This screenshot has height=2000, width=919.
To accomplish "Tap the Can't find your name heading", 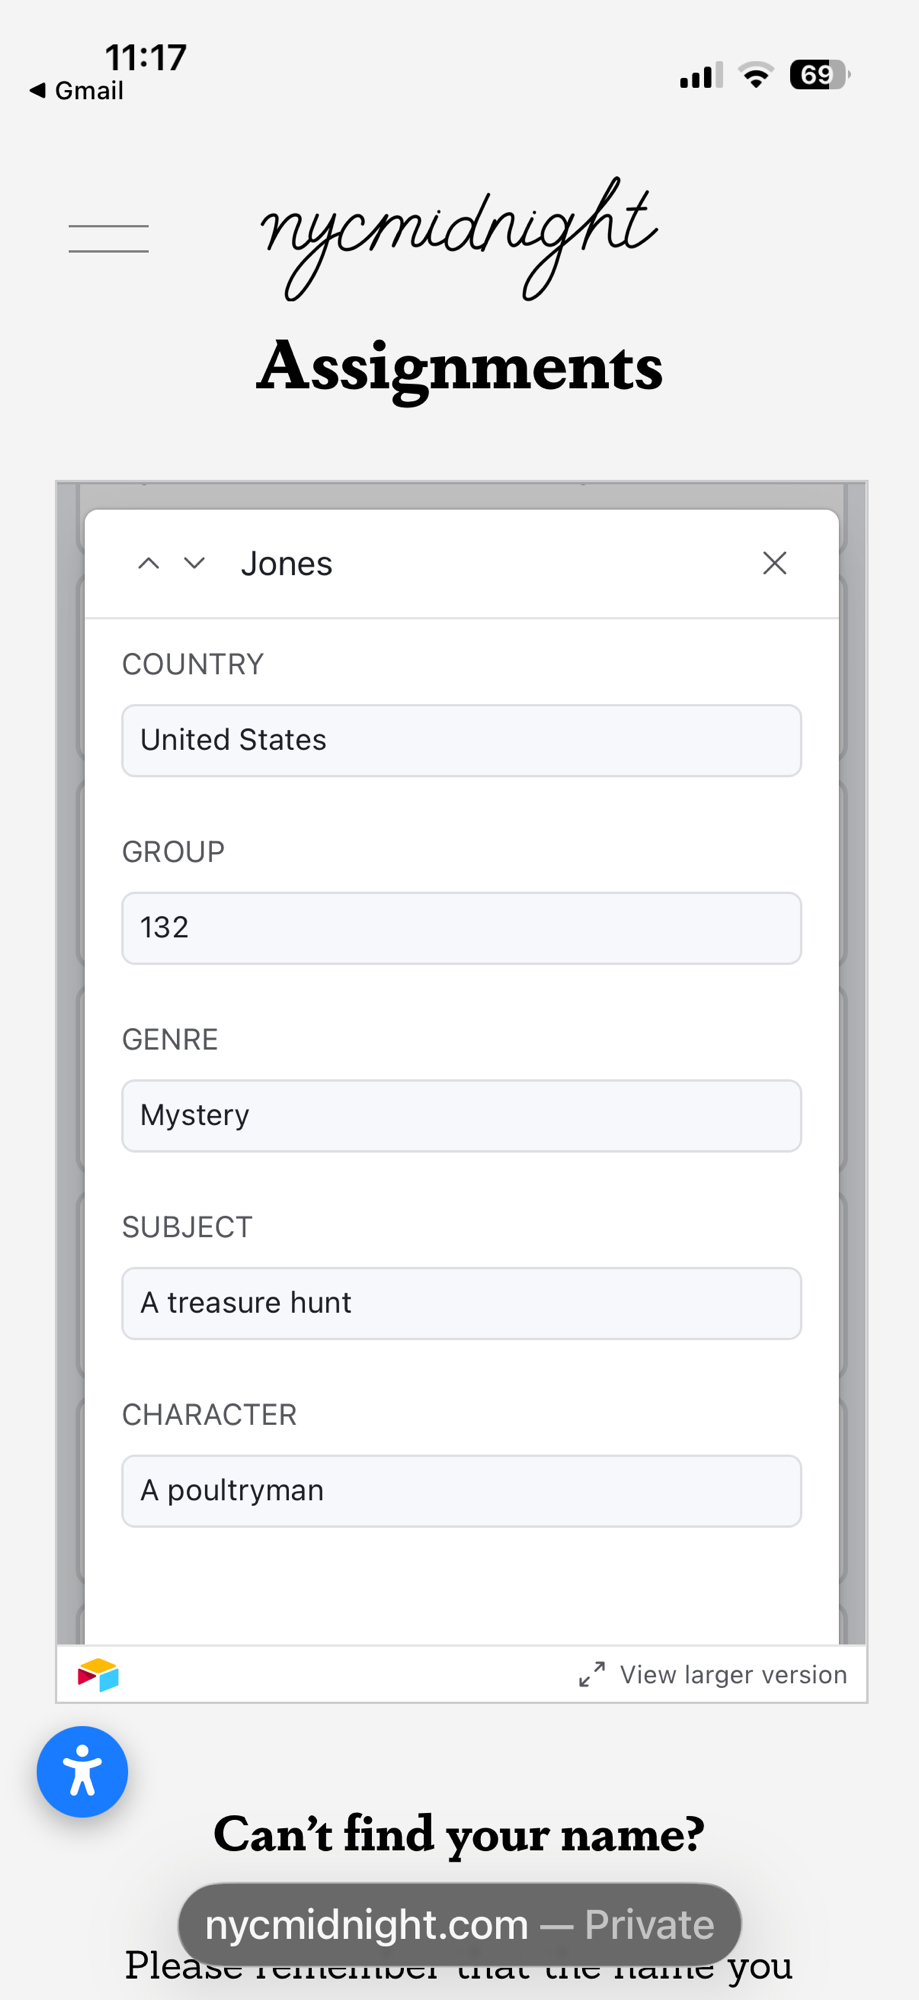I will pos(459,1834).
